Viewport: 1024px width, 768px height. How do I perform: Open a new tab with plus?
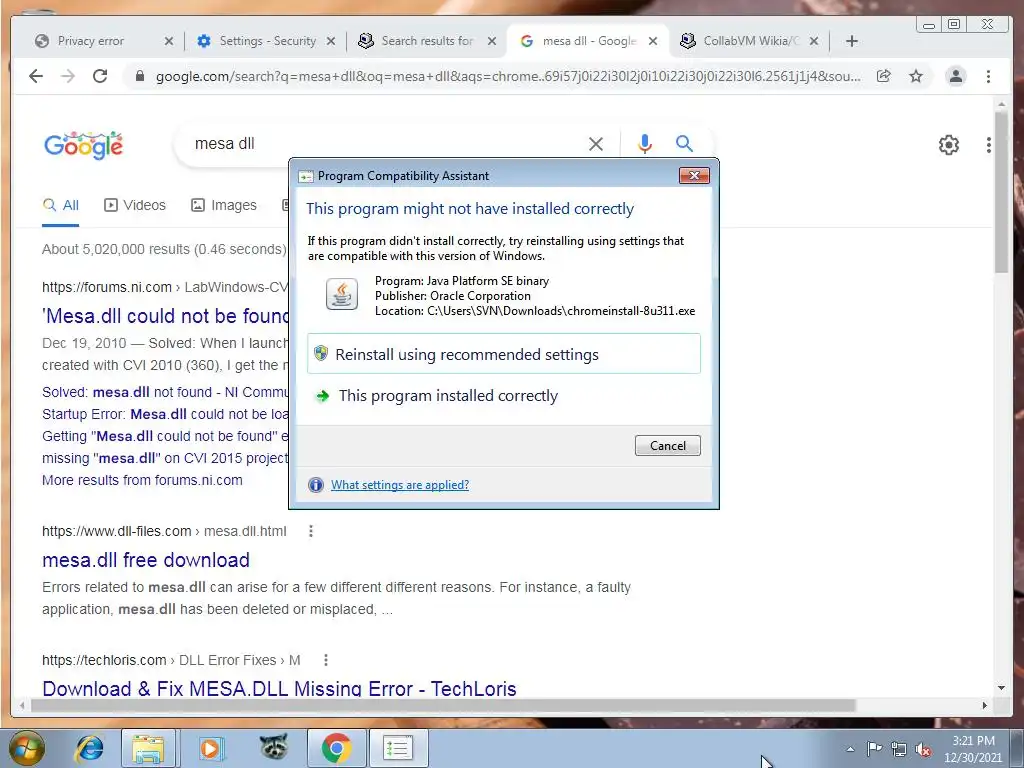(x=852, y=41)
